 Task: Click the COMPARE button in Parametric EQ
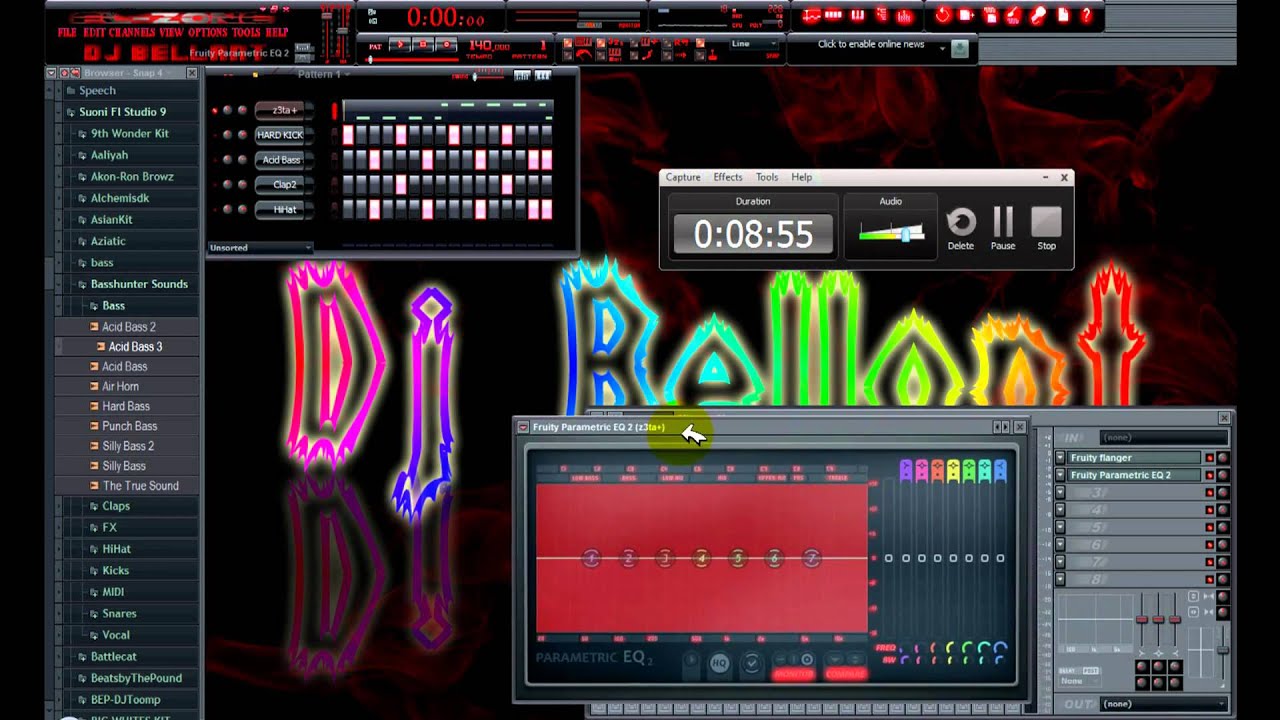(x=845, y=674)
